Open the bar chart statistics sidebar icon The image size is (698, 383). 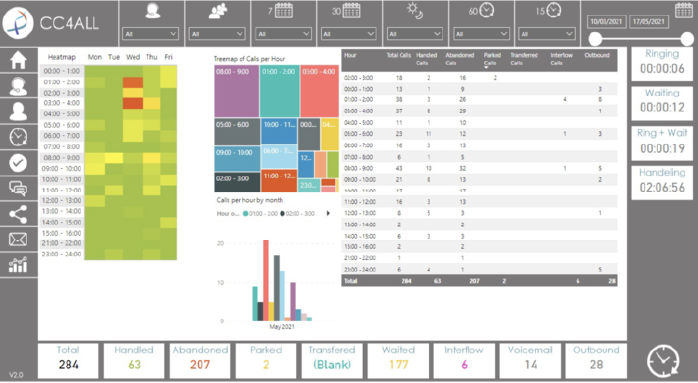coord(18,265)
